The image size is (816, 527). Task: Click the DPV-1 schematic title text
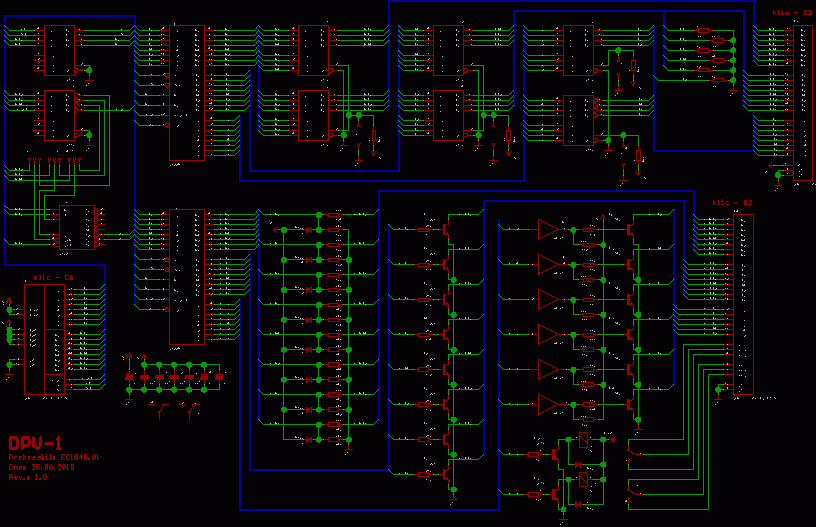36,442
